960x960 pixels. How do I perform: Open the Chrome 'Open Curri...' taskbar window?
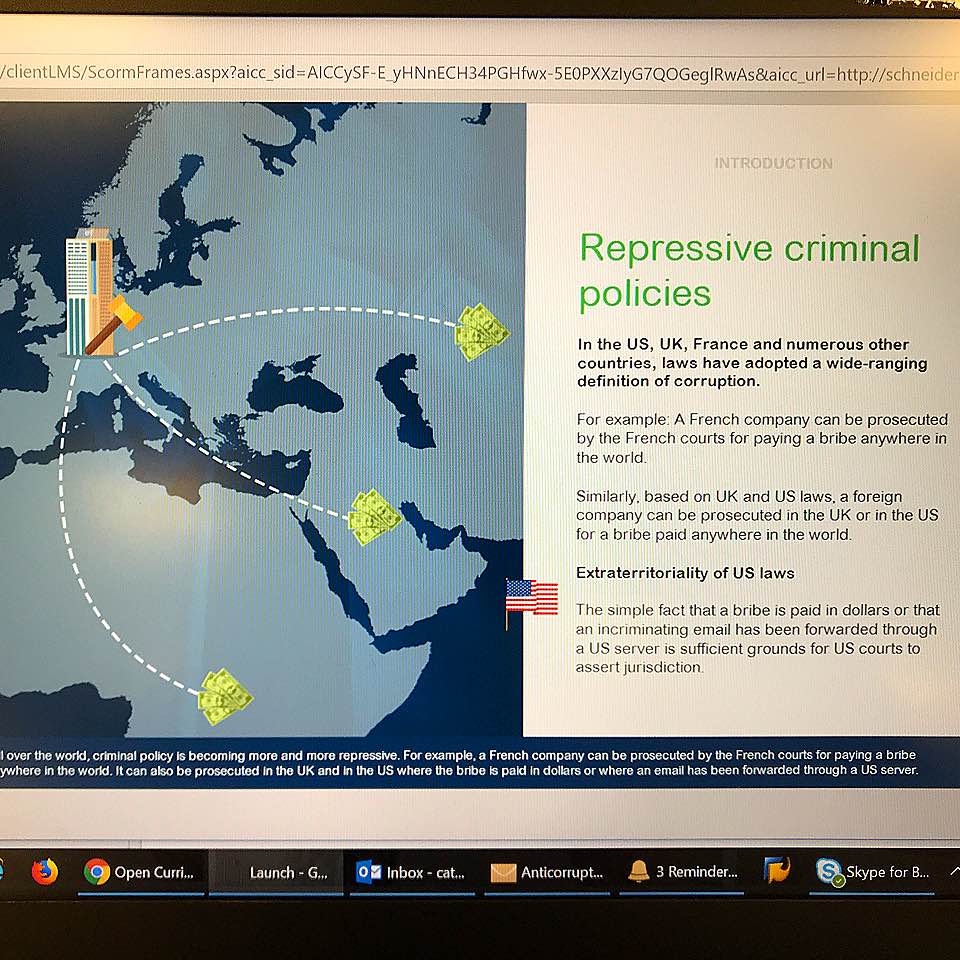141,872
